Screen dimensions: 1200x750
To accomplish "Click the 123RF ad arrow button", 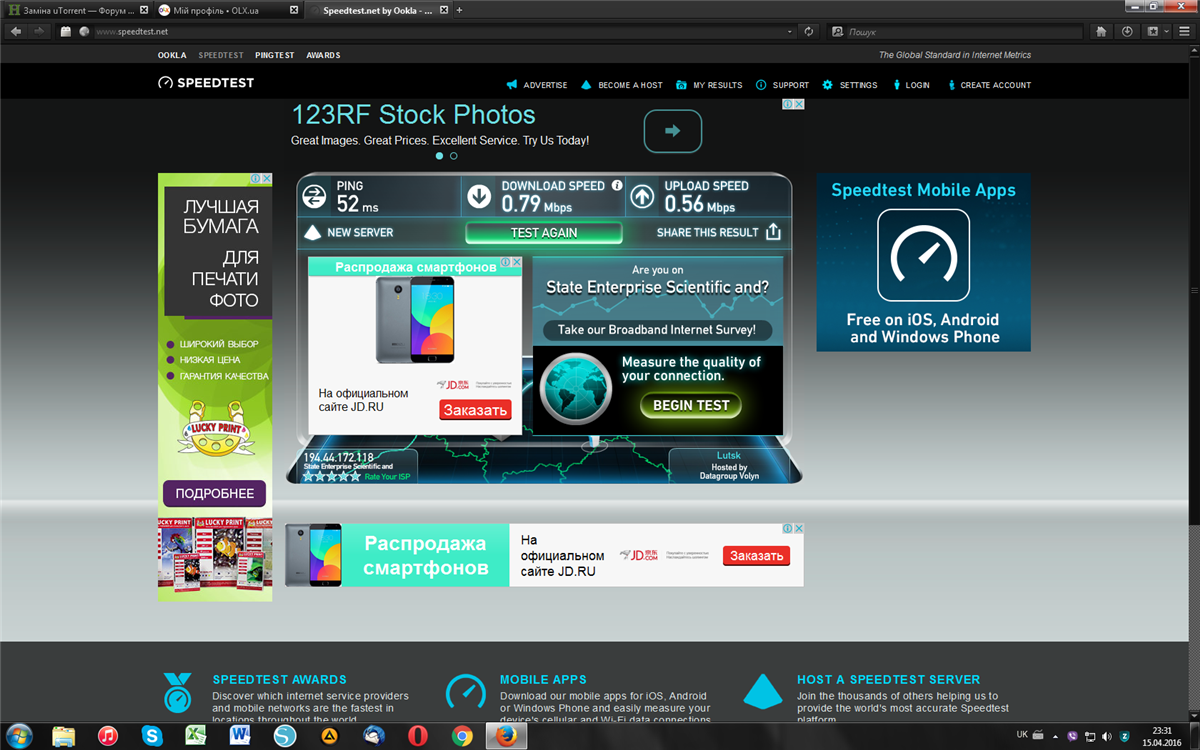I will (672, 131).
